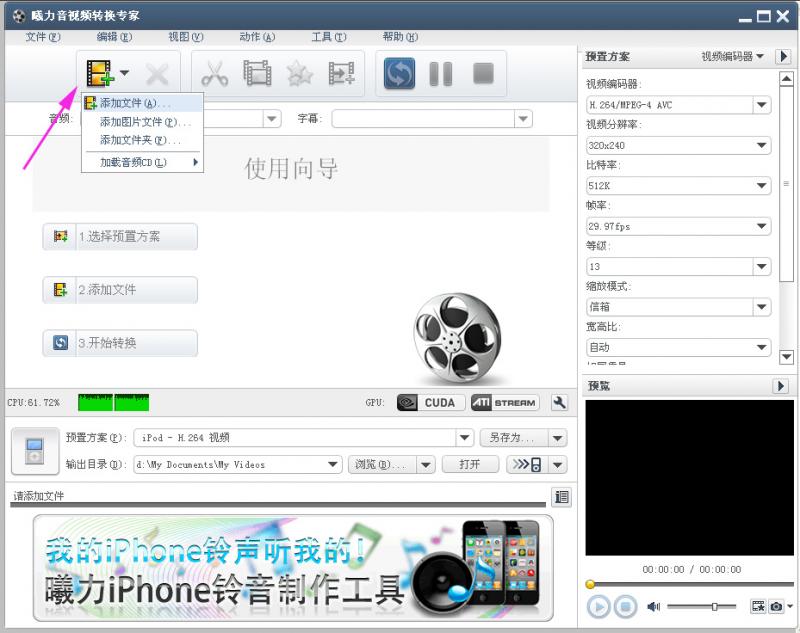Click the iPhone ringtone maker banner
Screen dimensions: 800x633
(x=293, y=568)
